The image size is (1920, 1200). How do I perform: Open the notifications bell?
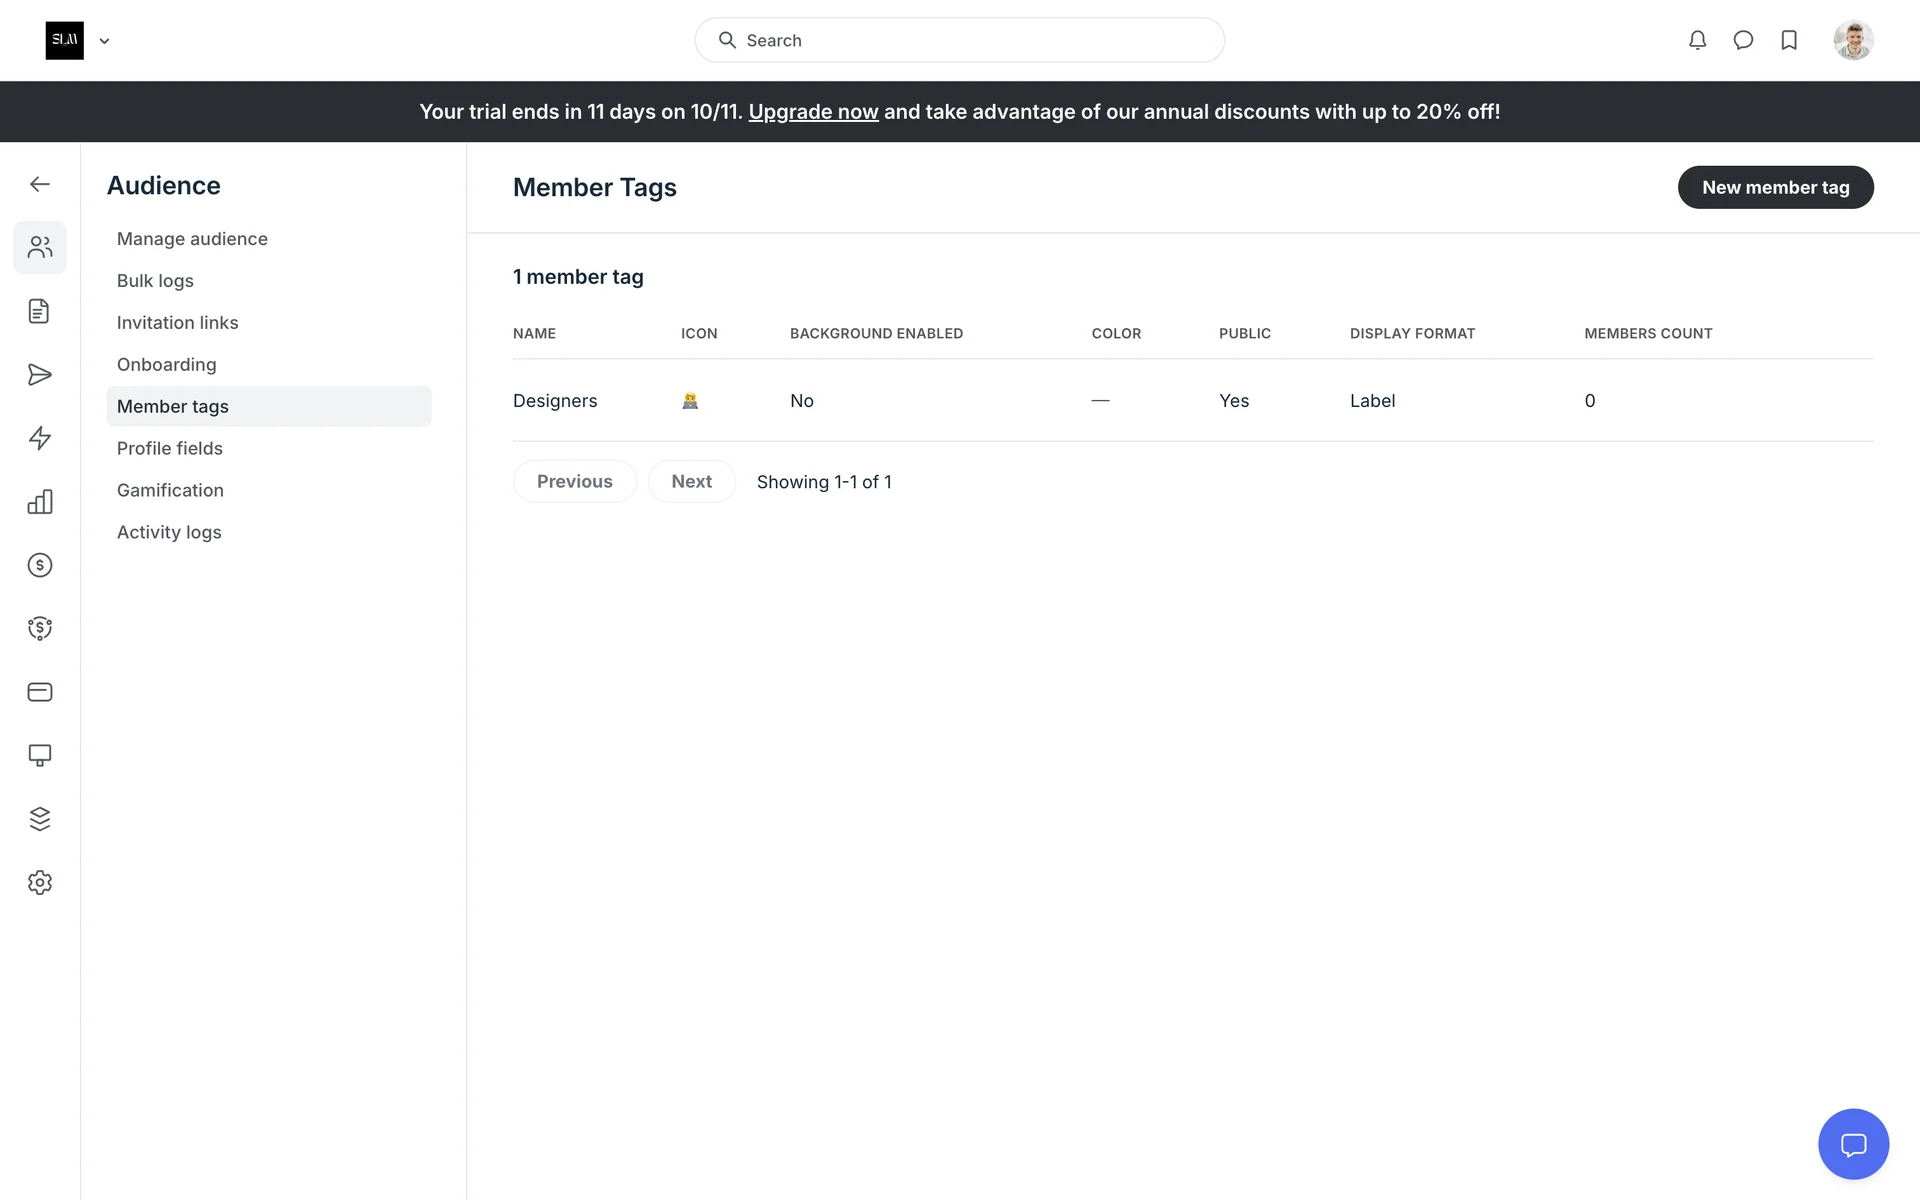tap(1697, 40)
